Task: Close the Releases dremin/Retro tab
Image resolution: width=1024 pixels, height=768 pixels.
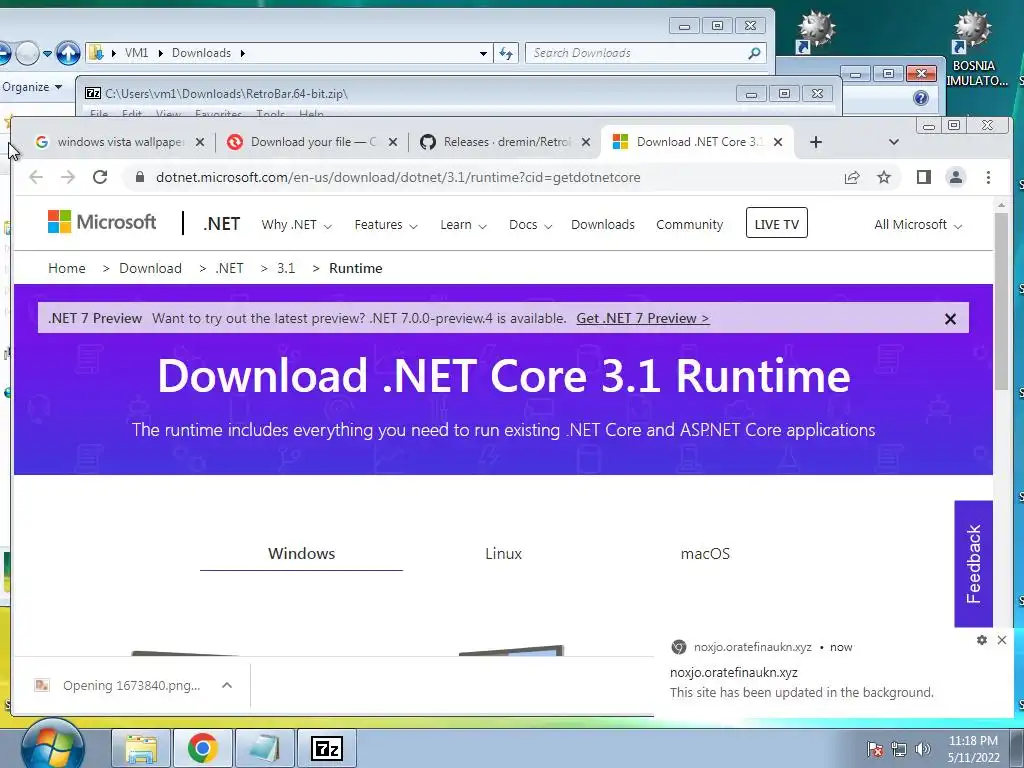Action: (586, 142)
